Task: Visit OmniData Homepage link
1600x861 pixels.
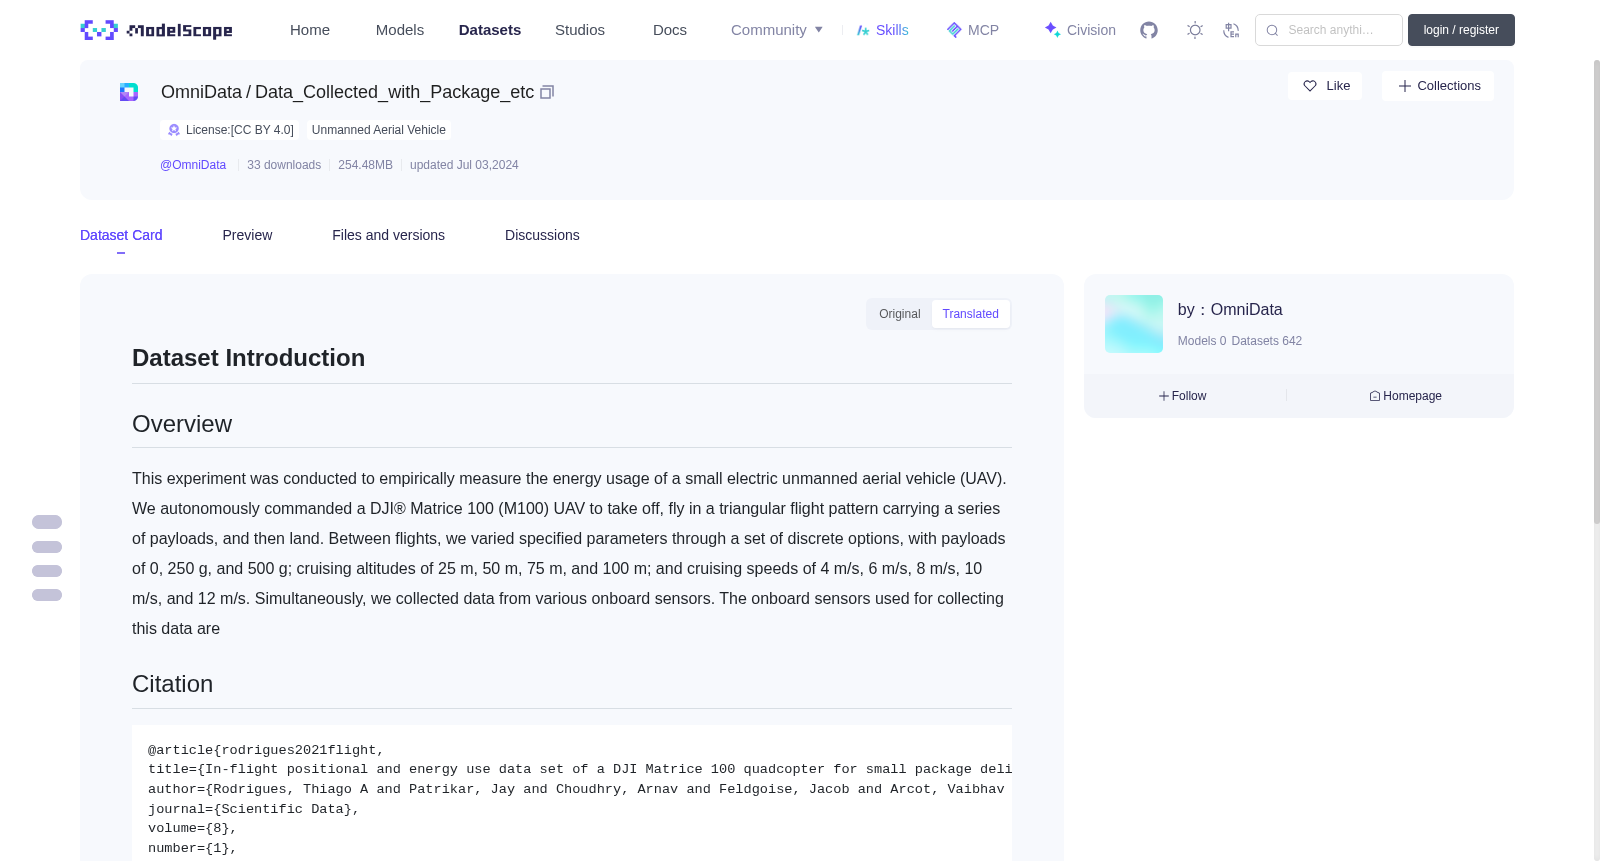Action: [1406, 396]
